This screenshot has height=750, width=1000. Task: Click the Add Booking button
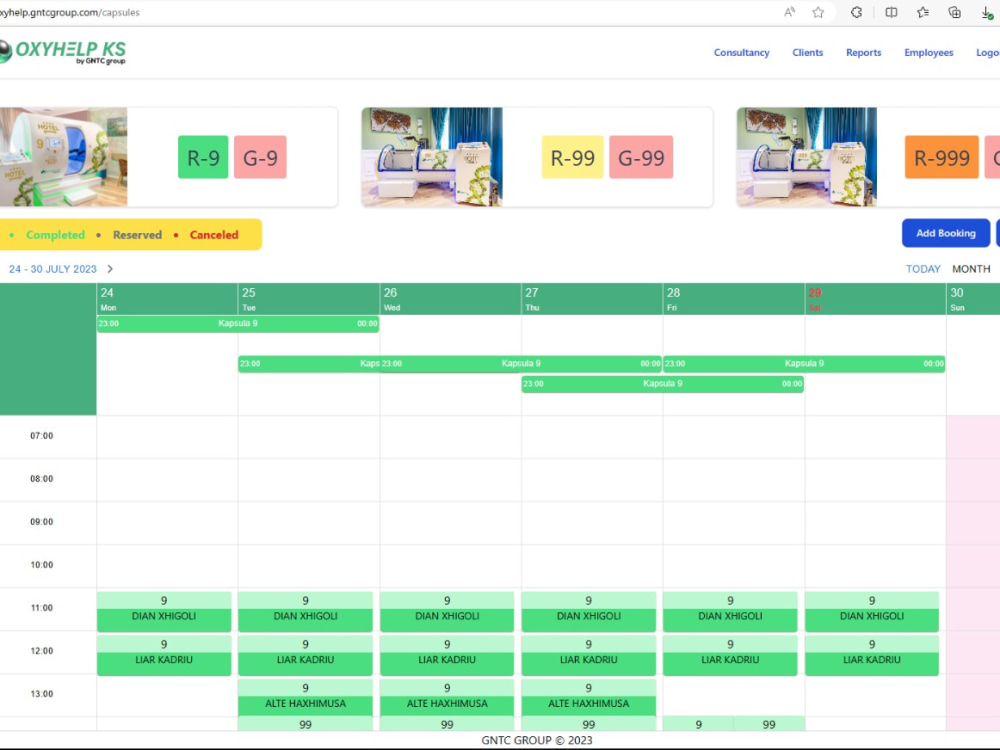[946, 233]
